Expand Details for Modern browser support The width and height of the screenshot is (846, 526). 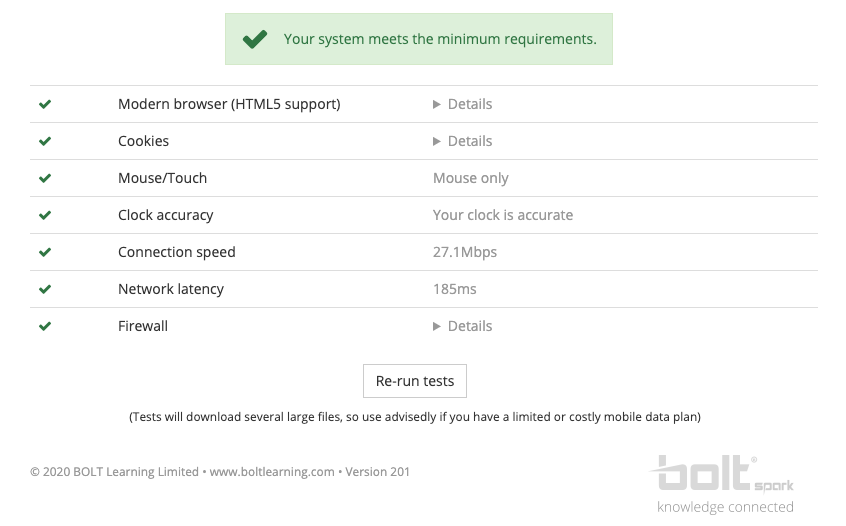pos(462,104)
